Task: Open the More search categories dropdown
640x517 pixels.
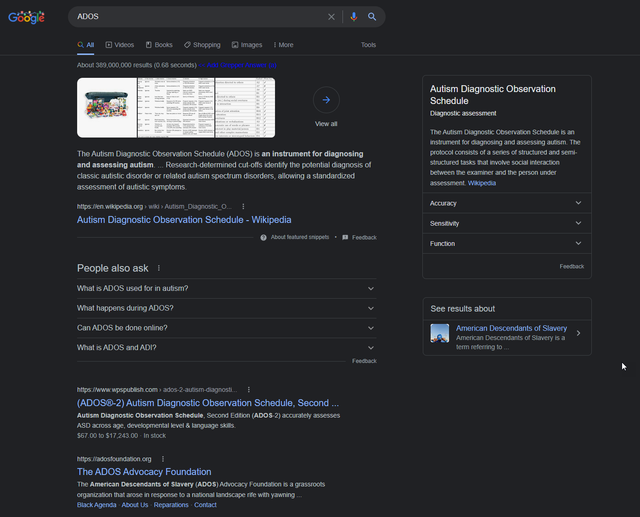Action: (x=283, y=45)
